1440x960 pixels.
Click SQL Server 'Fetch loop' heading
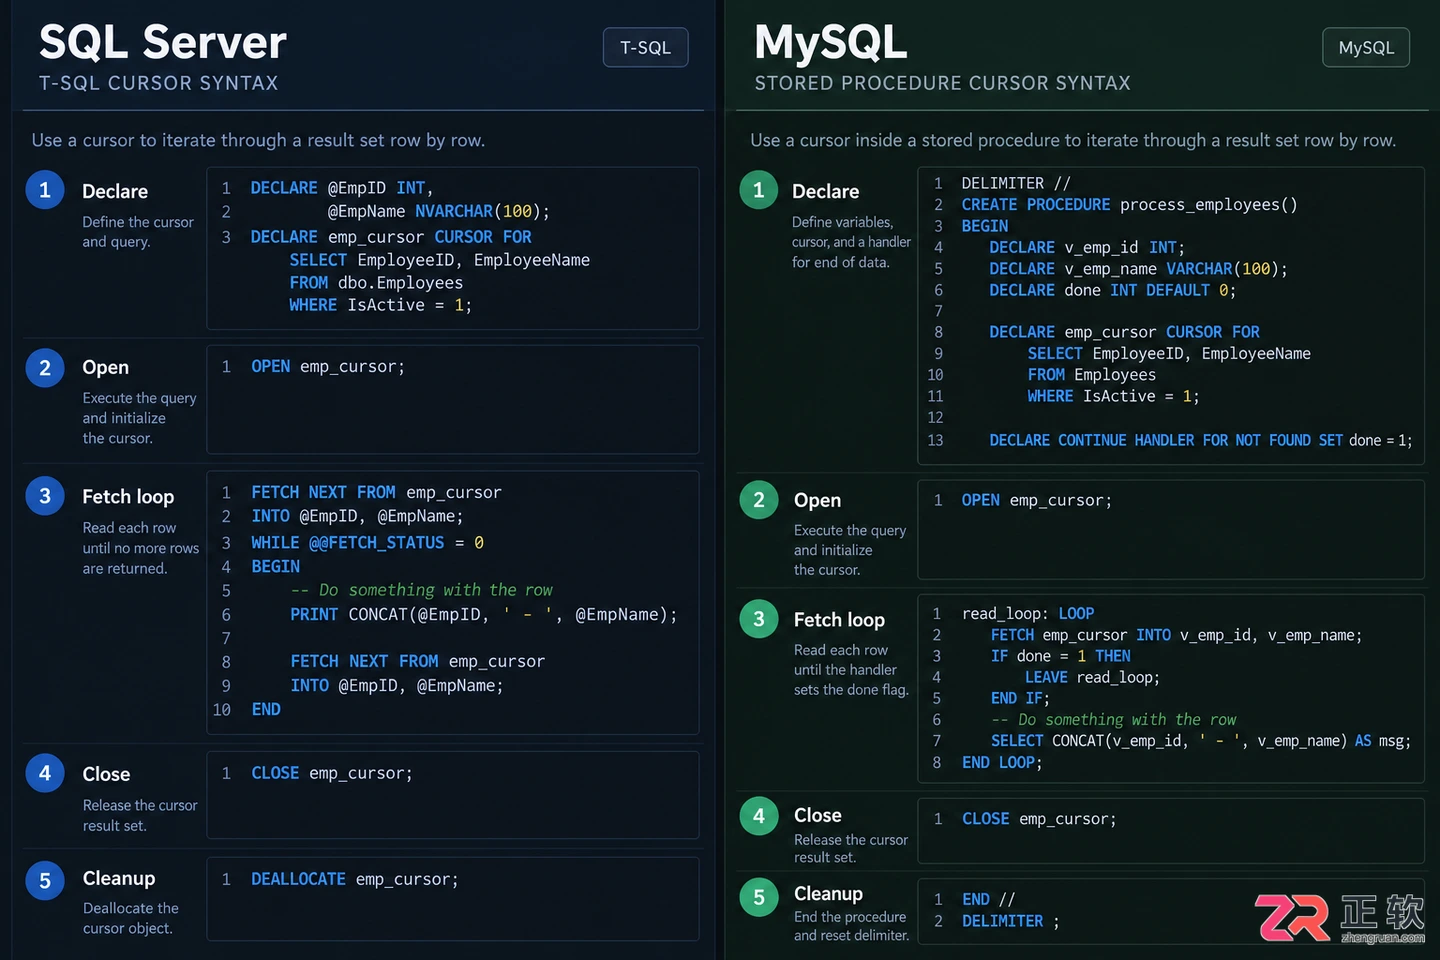[x=128, y=497]
